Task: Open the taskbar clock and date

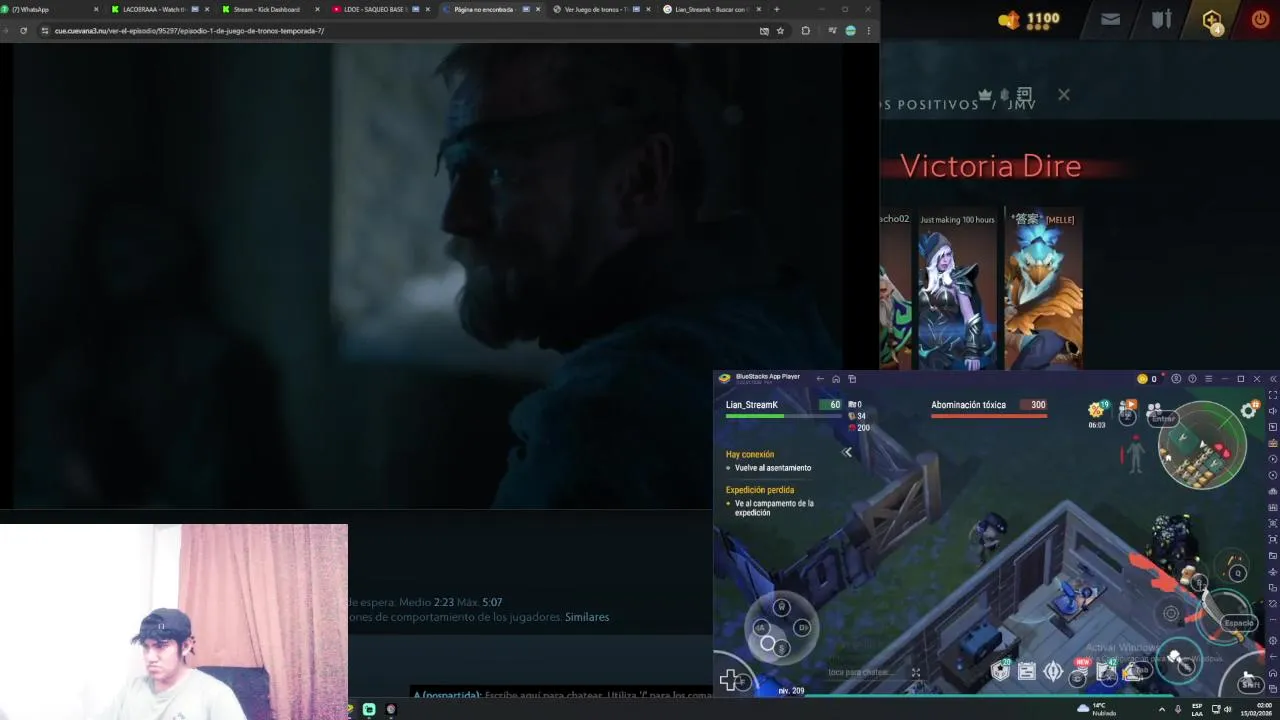Action: point(1256,709)
